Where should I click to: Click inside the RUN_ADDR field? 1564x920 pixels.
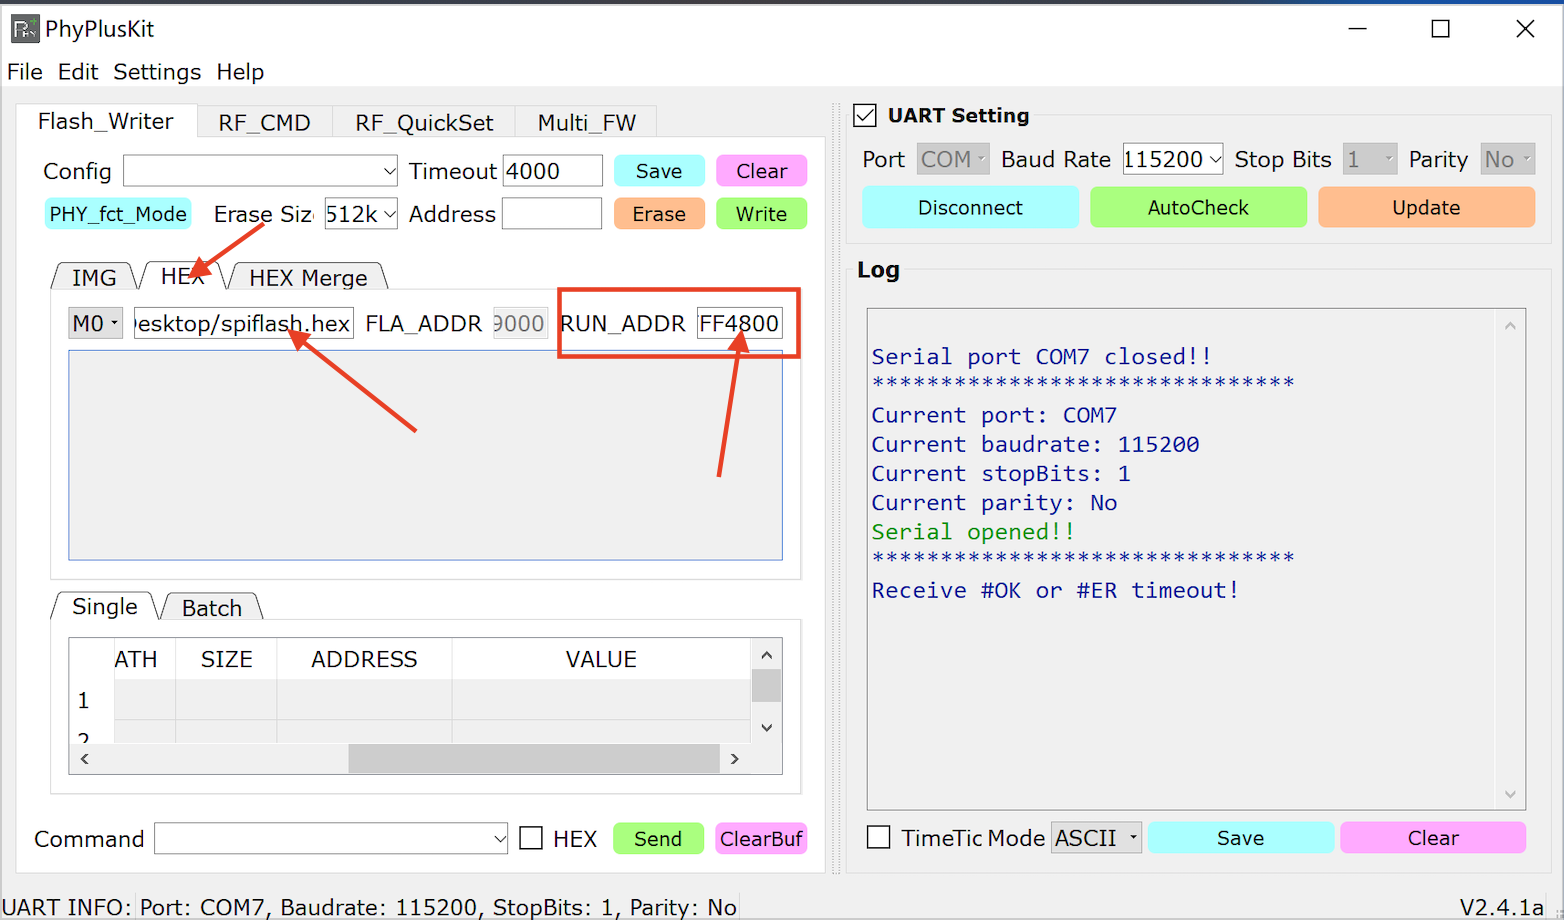(739, 322)
